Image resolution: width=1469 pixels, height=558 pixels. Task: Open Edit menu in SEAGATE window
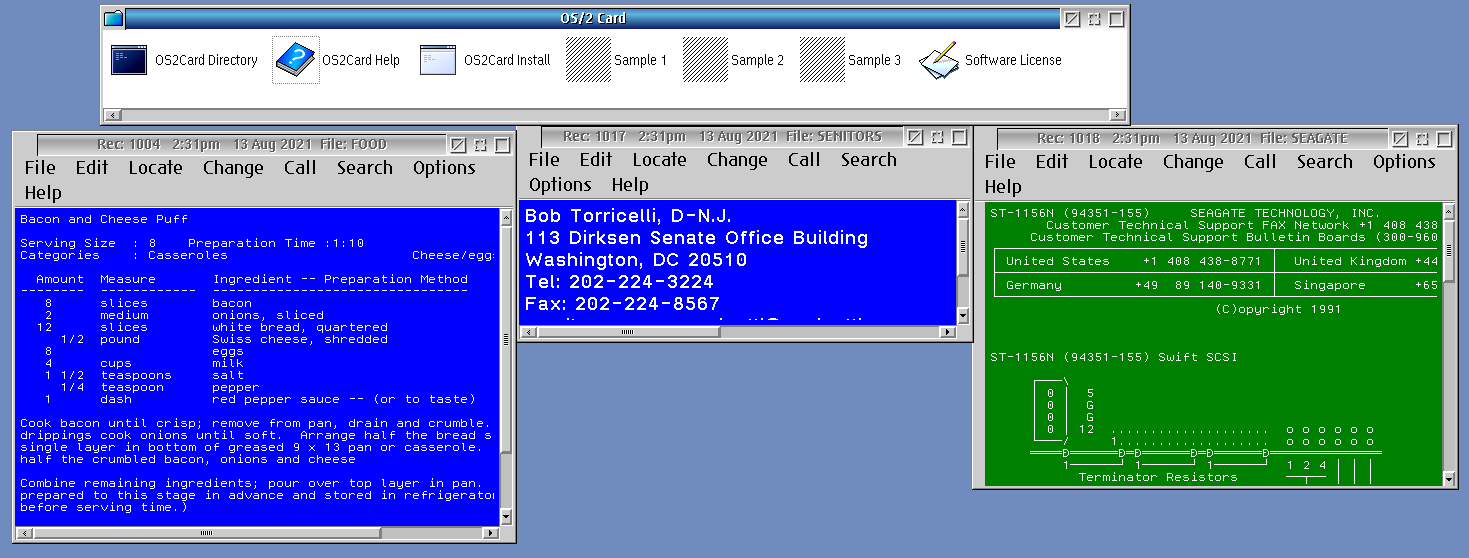click(1052, 162)
